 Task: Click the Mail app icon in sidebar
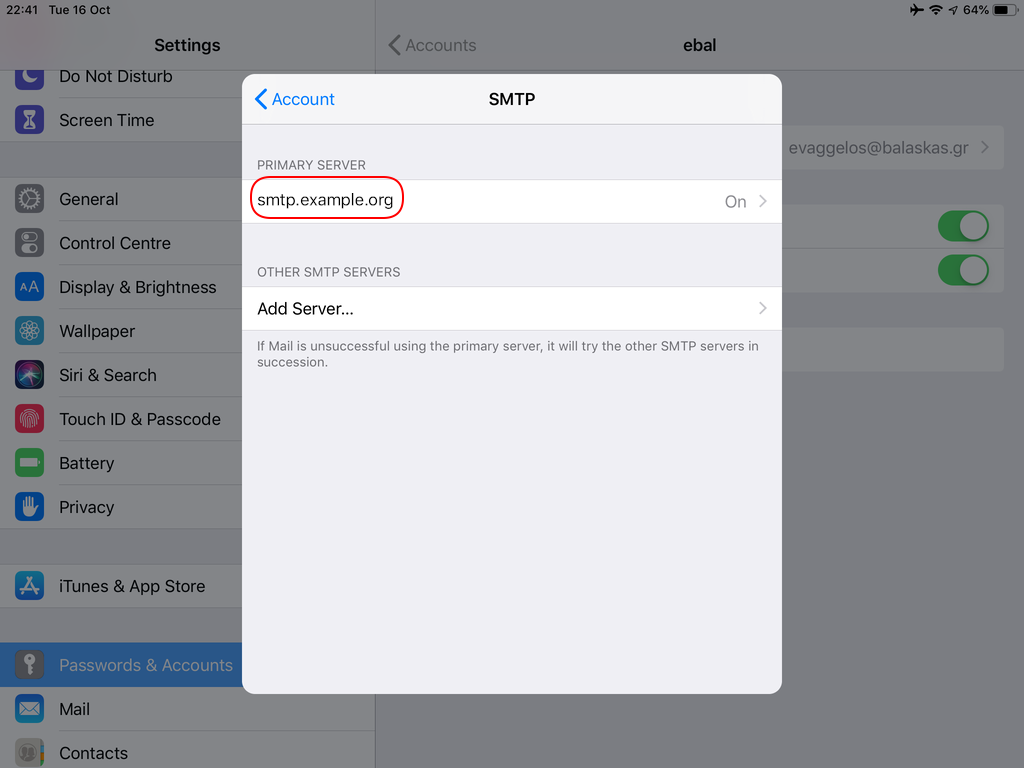coord(30,709)
